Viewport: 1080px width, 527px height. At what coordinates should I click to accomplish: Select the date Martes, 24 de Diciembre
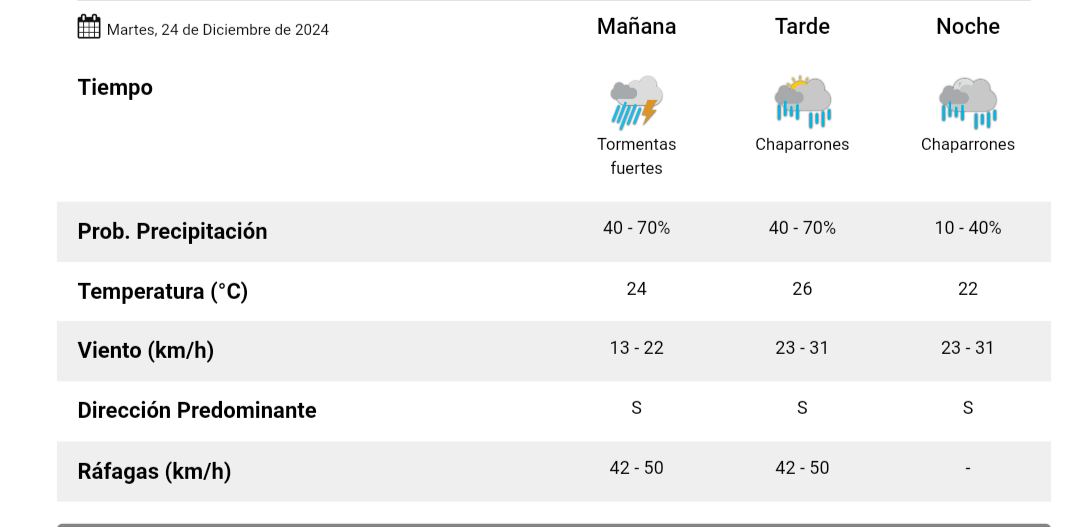point(217,30)
